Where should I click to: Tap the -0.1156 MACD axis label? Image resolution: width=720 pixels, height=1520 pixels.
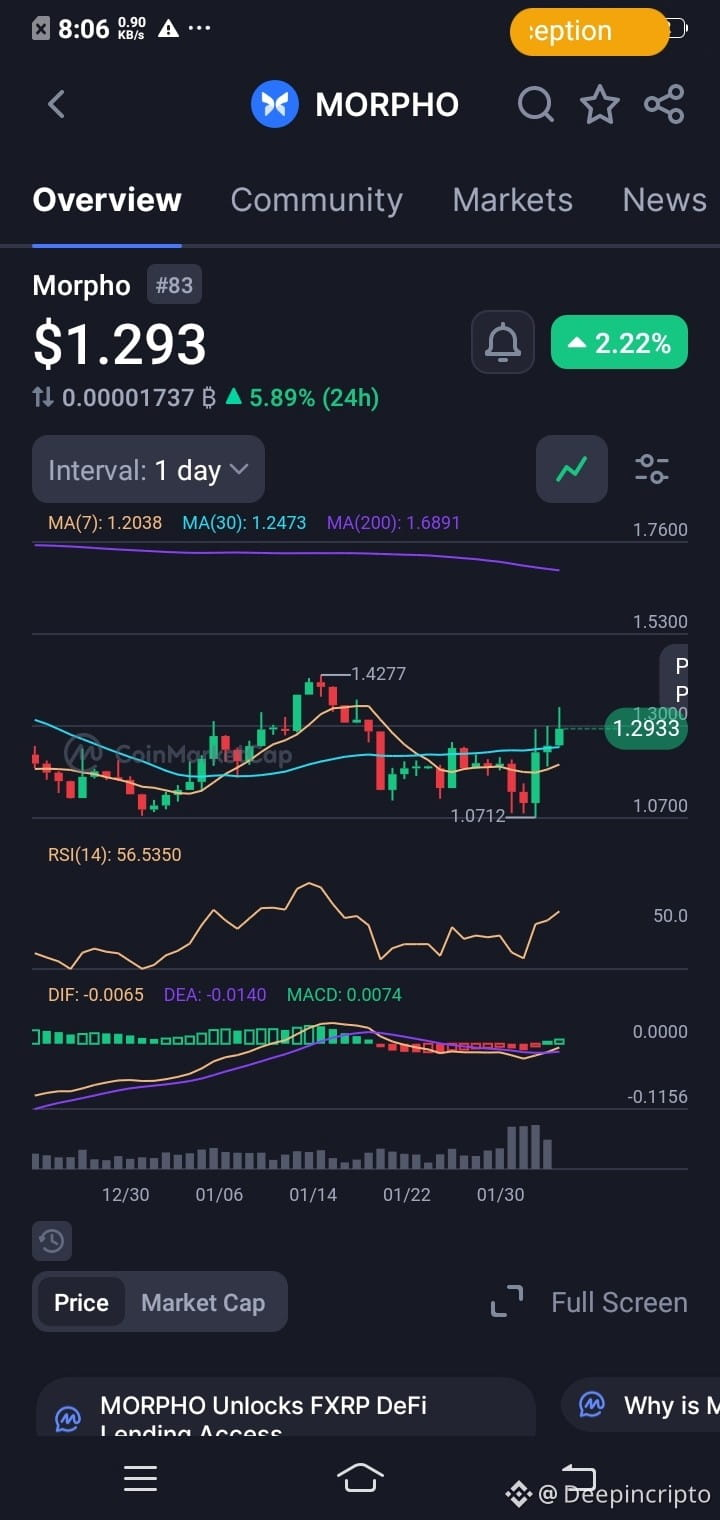click(x=657, y=1096)
